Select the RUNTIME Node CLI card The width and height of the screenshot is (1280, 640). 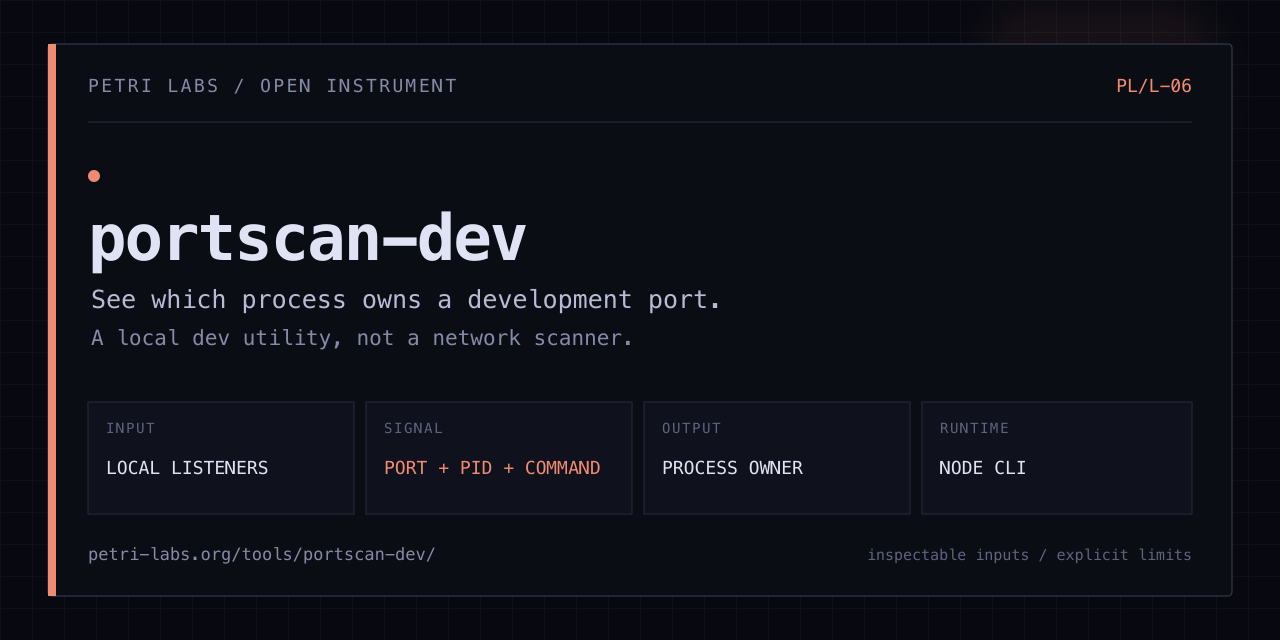[1057, 458]
